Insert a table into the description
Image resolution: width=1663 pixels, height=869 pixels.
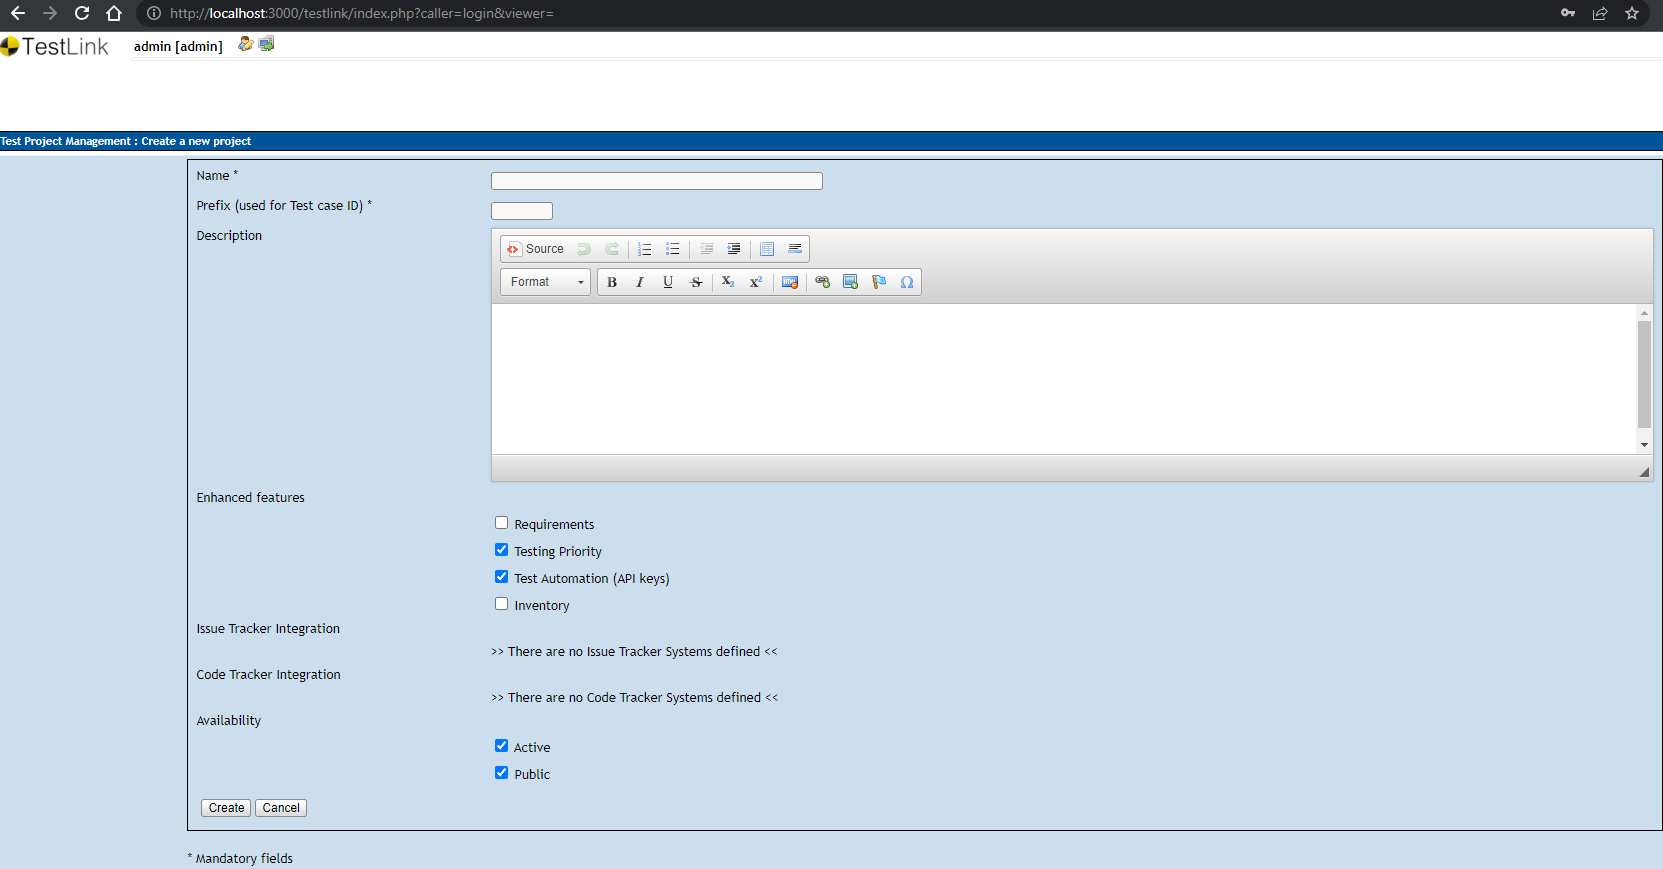767,249
